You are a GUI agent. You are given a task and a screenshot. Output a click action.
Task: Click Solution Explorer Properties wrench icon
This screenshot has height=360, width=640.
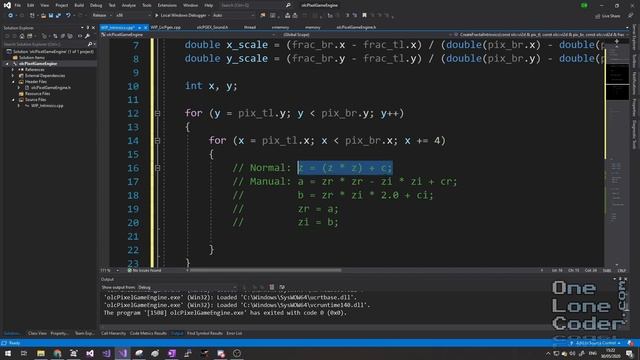tap(87, 36)
